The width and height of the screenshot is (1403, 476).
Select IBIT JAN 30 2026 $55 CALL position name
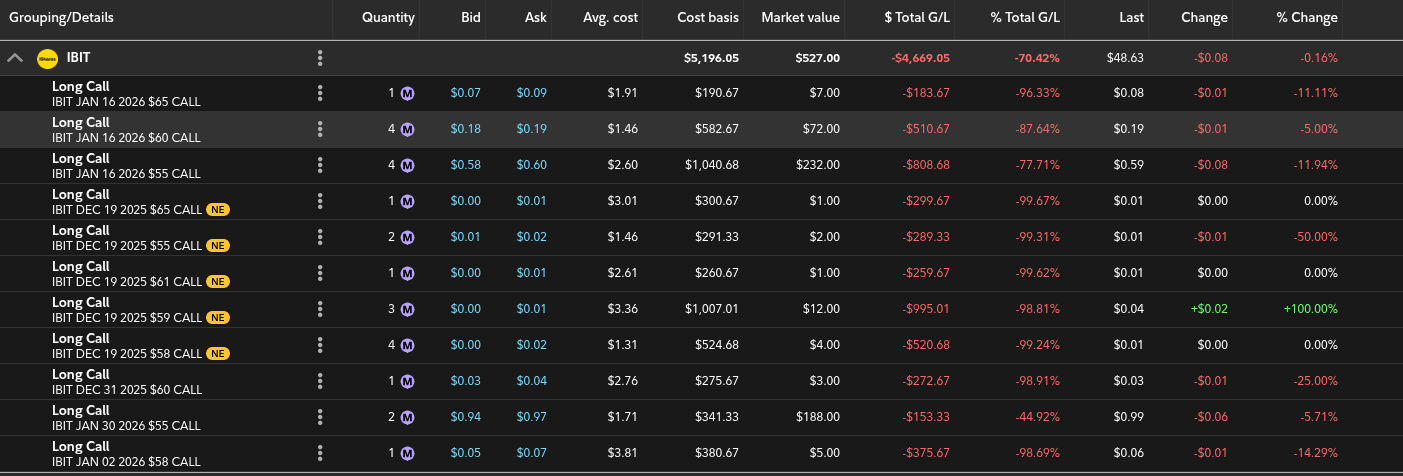point(126,426)
